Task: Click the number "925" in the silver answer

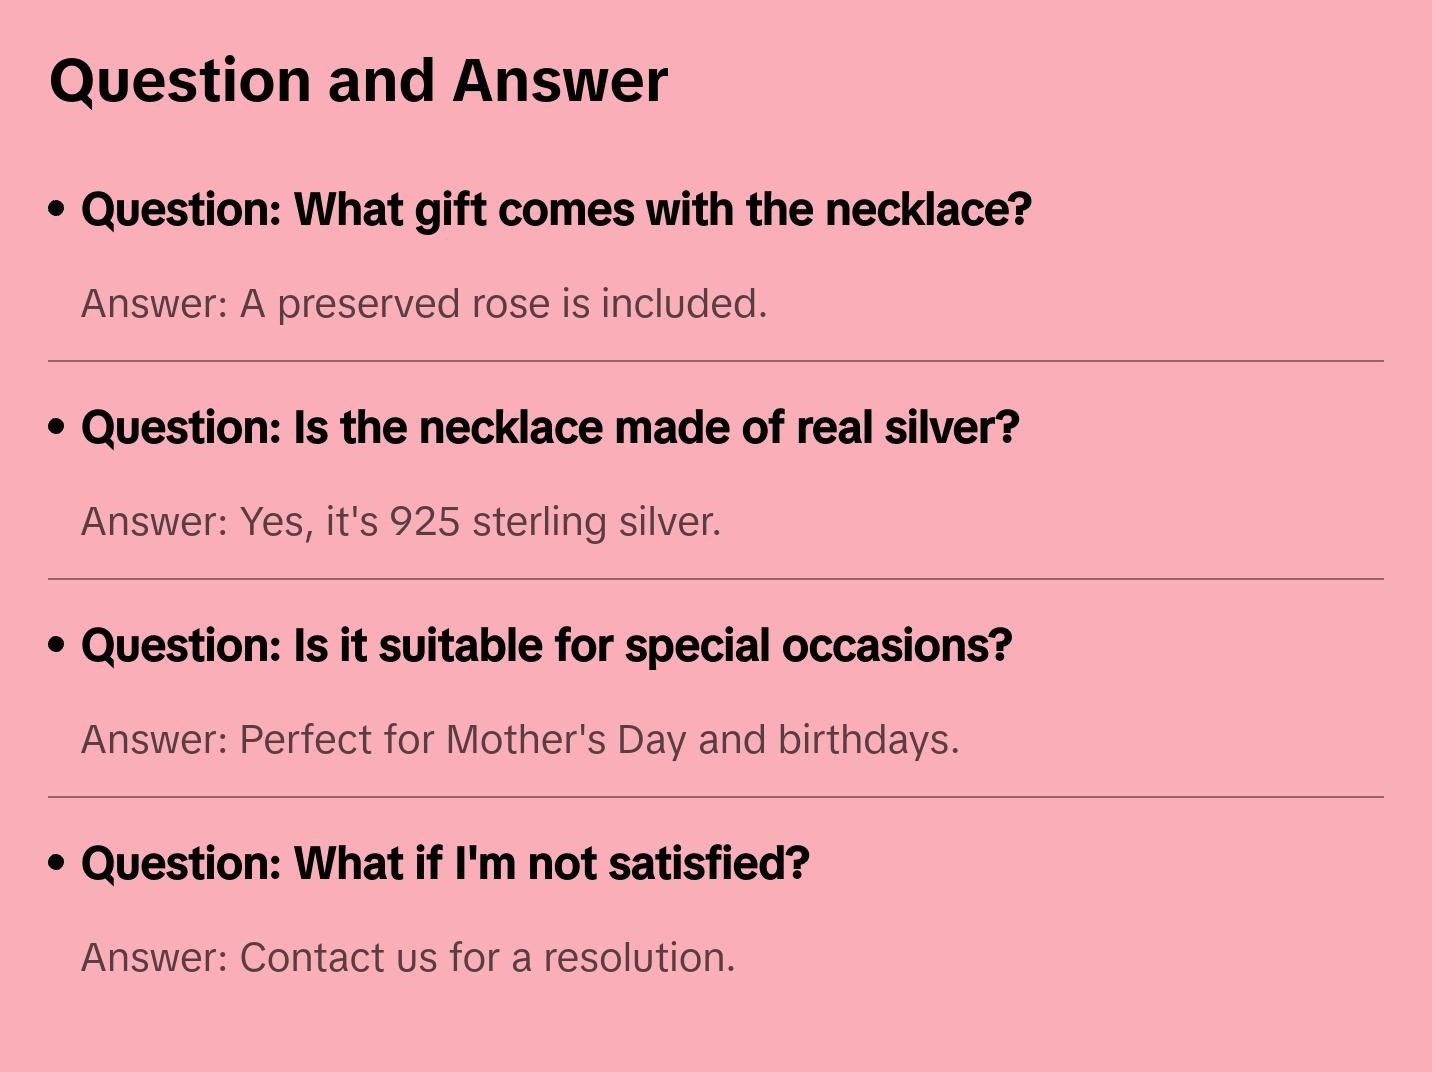Action: [x=424, y=522]
